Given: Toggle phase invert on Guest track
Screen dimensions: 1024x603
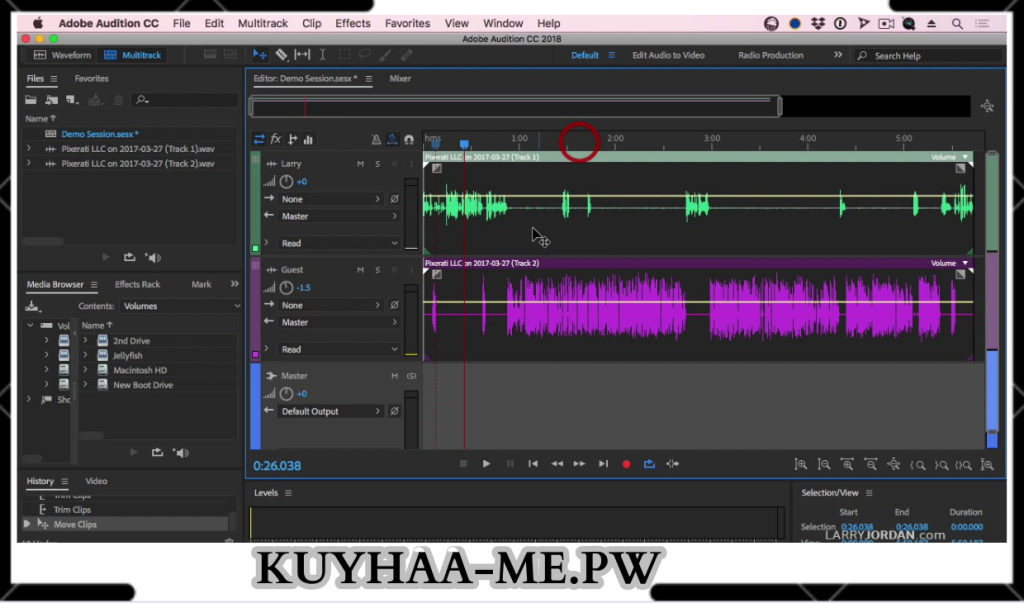Looking at the screenshot, I should point(394,305).
